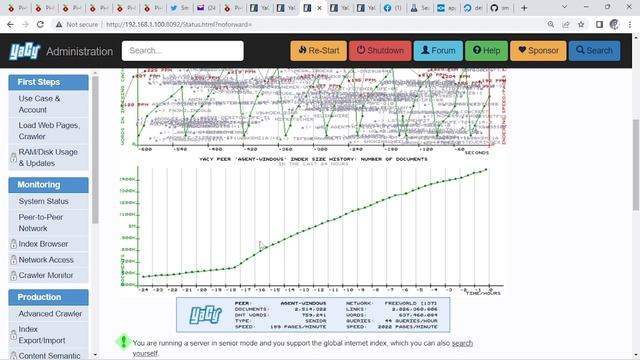
Task: Click the YaCy logo in the header
Action: point(25,51)
